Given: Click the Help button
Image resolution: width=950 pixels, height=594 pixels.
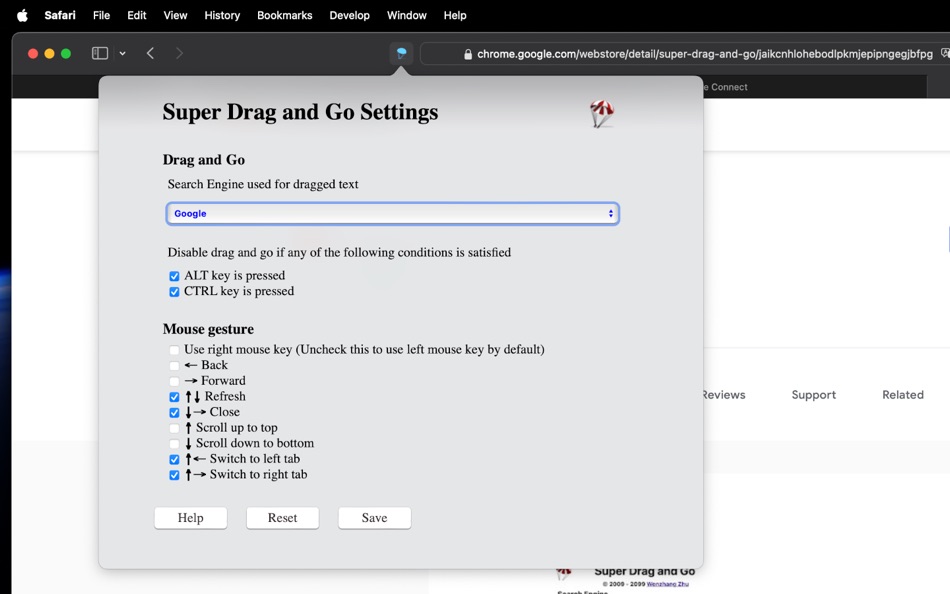Looking at the screenshot, I should [x=191, y=518].
